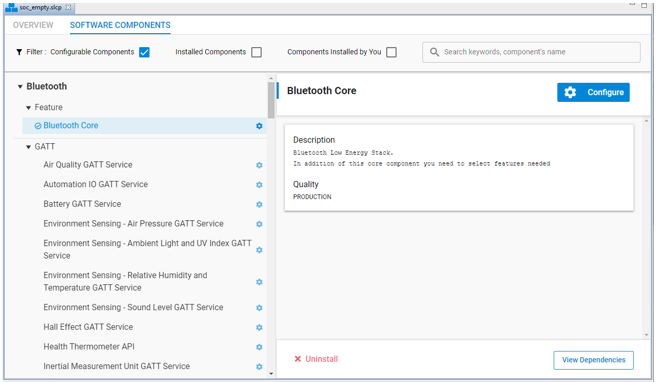The width and height of the screenshot is (657, 382).
Task: Minimize the editor pane
Action: coord(632,5)
